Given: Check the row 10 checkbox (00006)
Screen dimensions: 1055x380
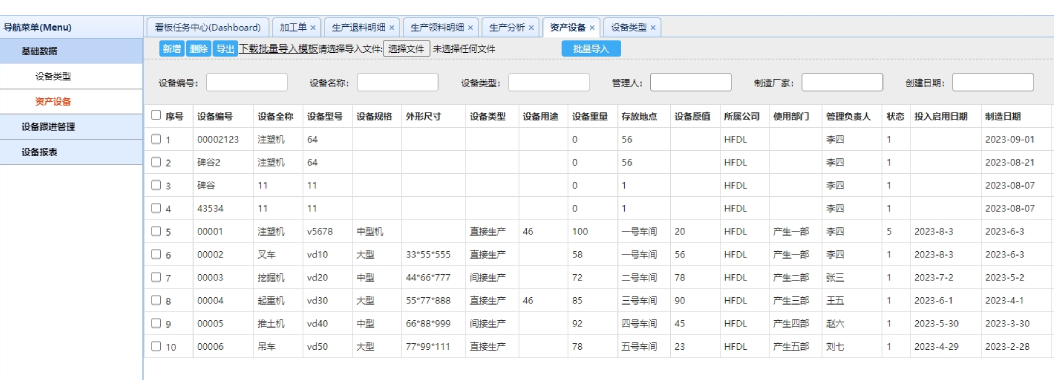Looking at the screenshot, I should coord(156,346).
